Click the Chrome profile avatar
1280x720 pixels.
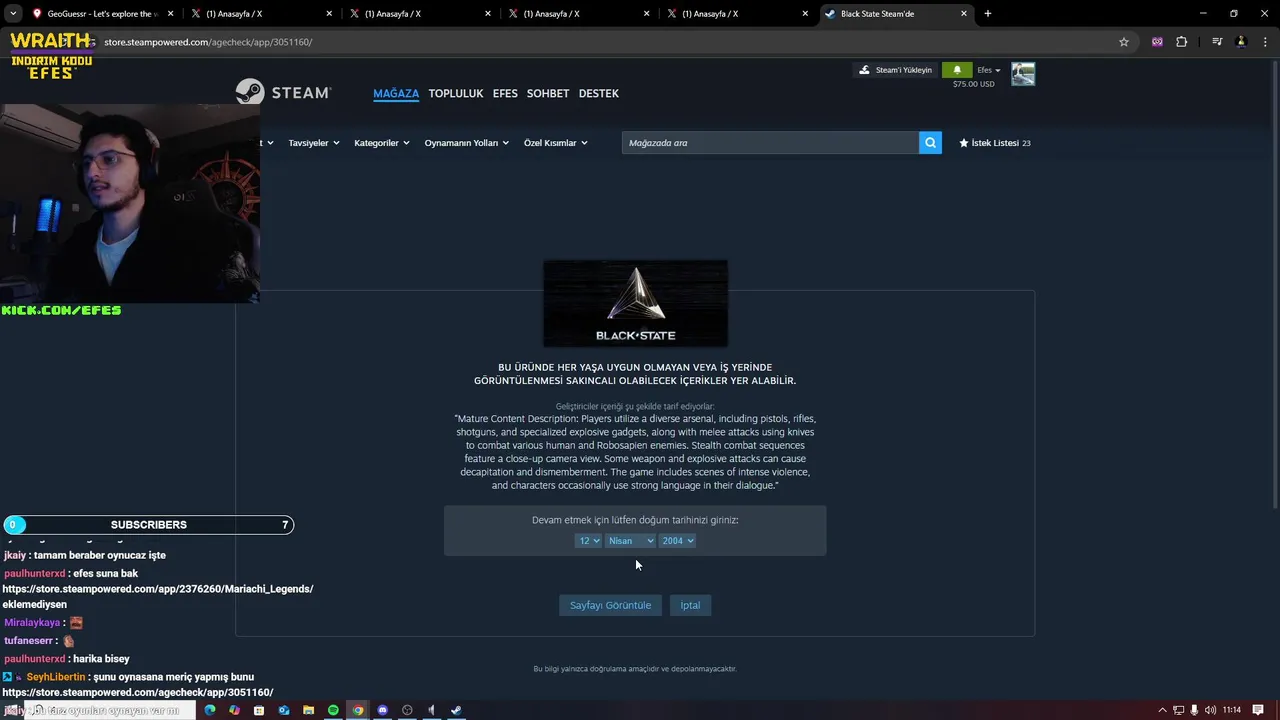pyautogui.click(x=1241, y=42)
